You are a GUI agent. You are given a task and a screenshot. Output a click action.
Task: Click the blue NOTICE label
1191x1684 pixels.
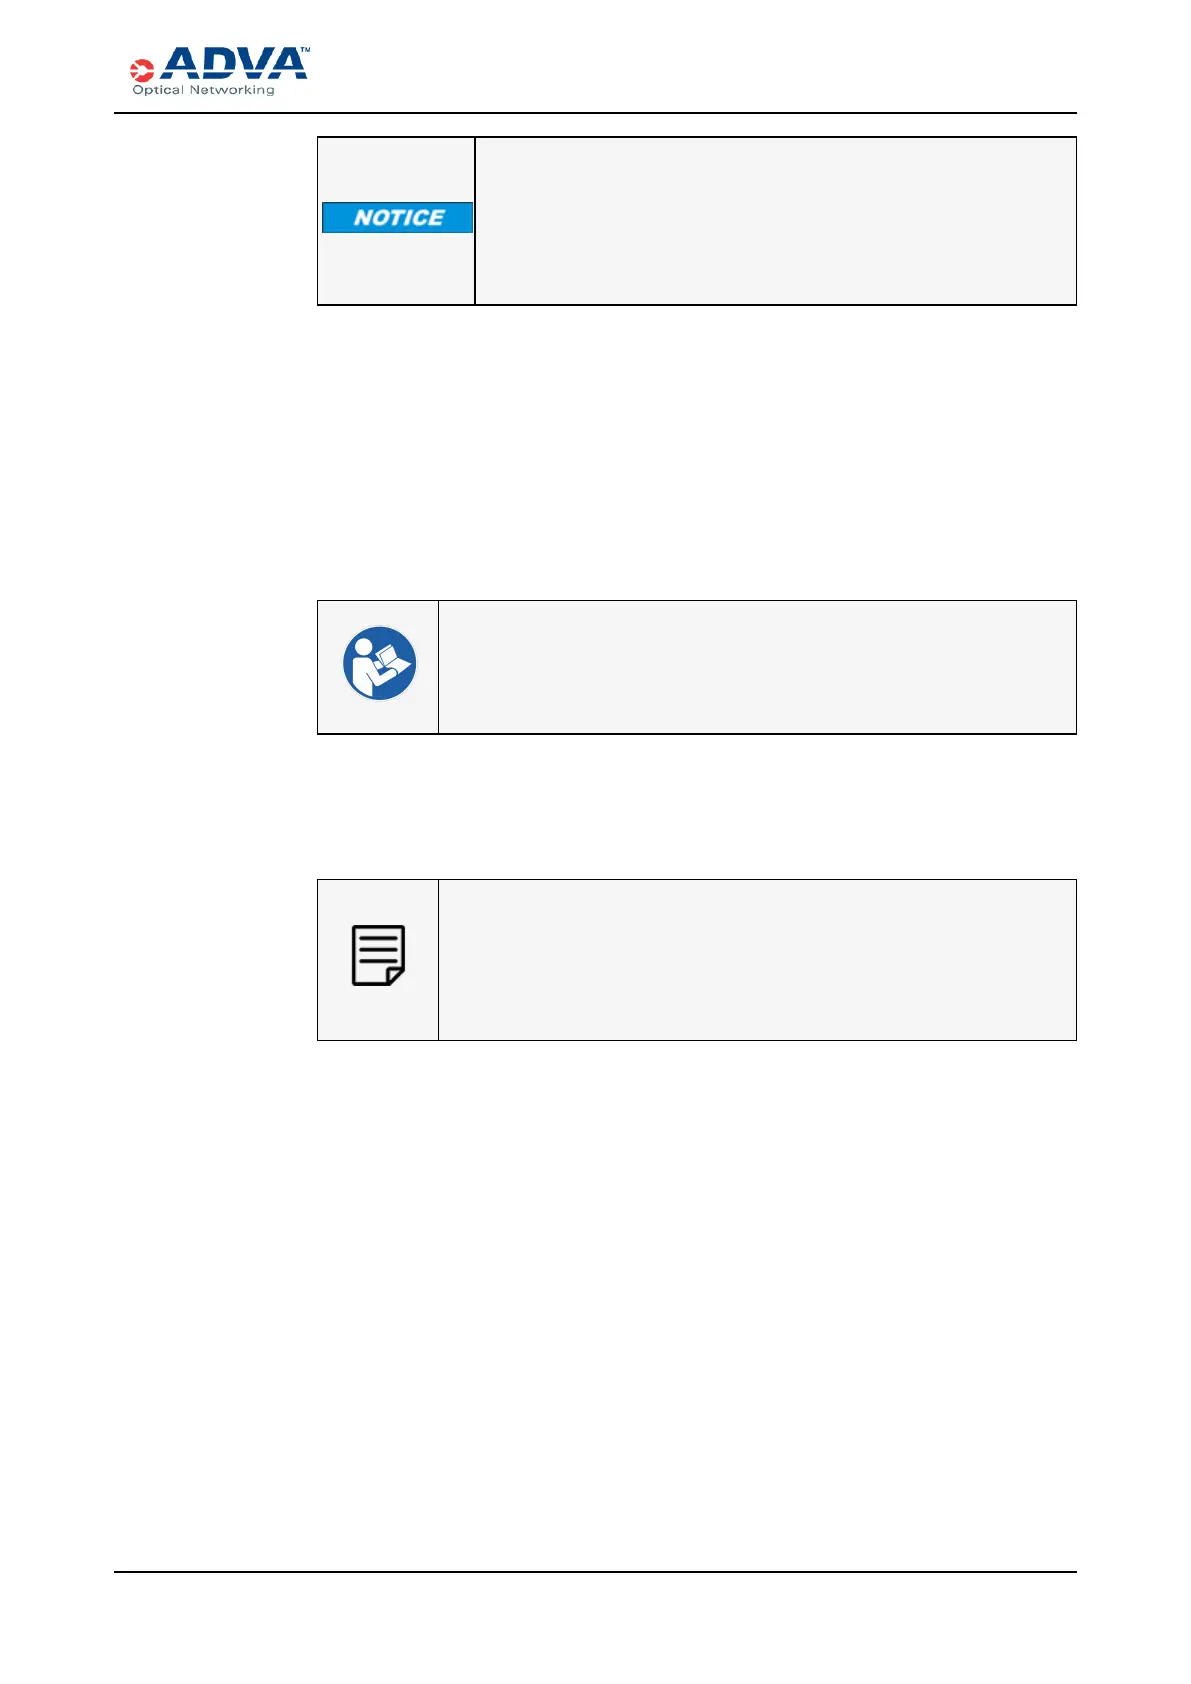pyautogui.click(x=398, y=218)
